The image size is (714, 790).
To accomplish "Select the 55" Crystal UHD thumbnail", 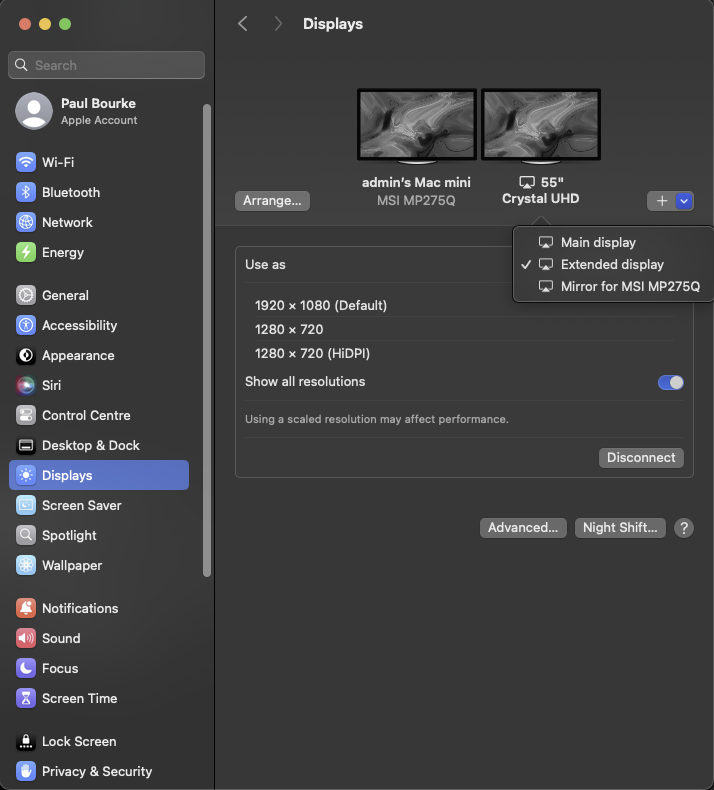I will (541, 124).
